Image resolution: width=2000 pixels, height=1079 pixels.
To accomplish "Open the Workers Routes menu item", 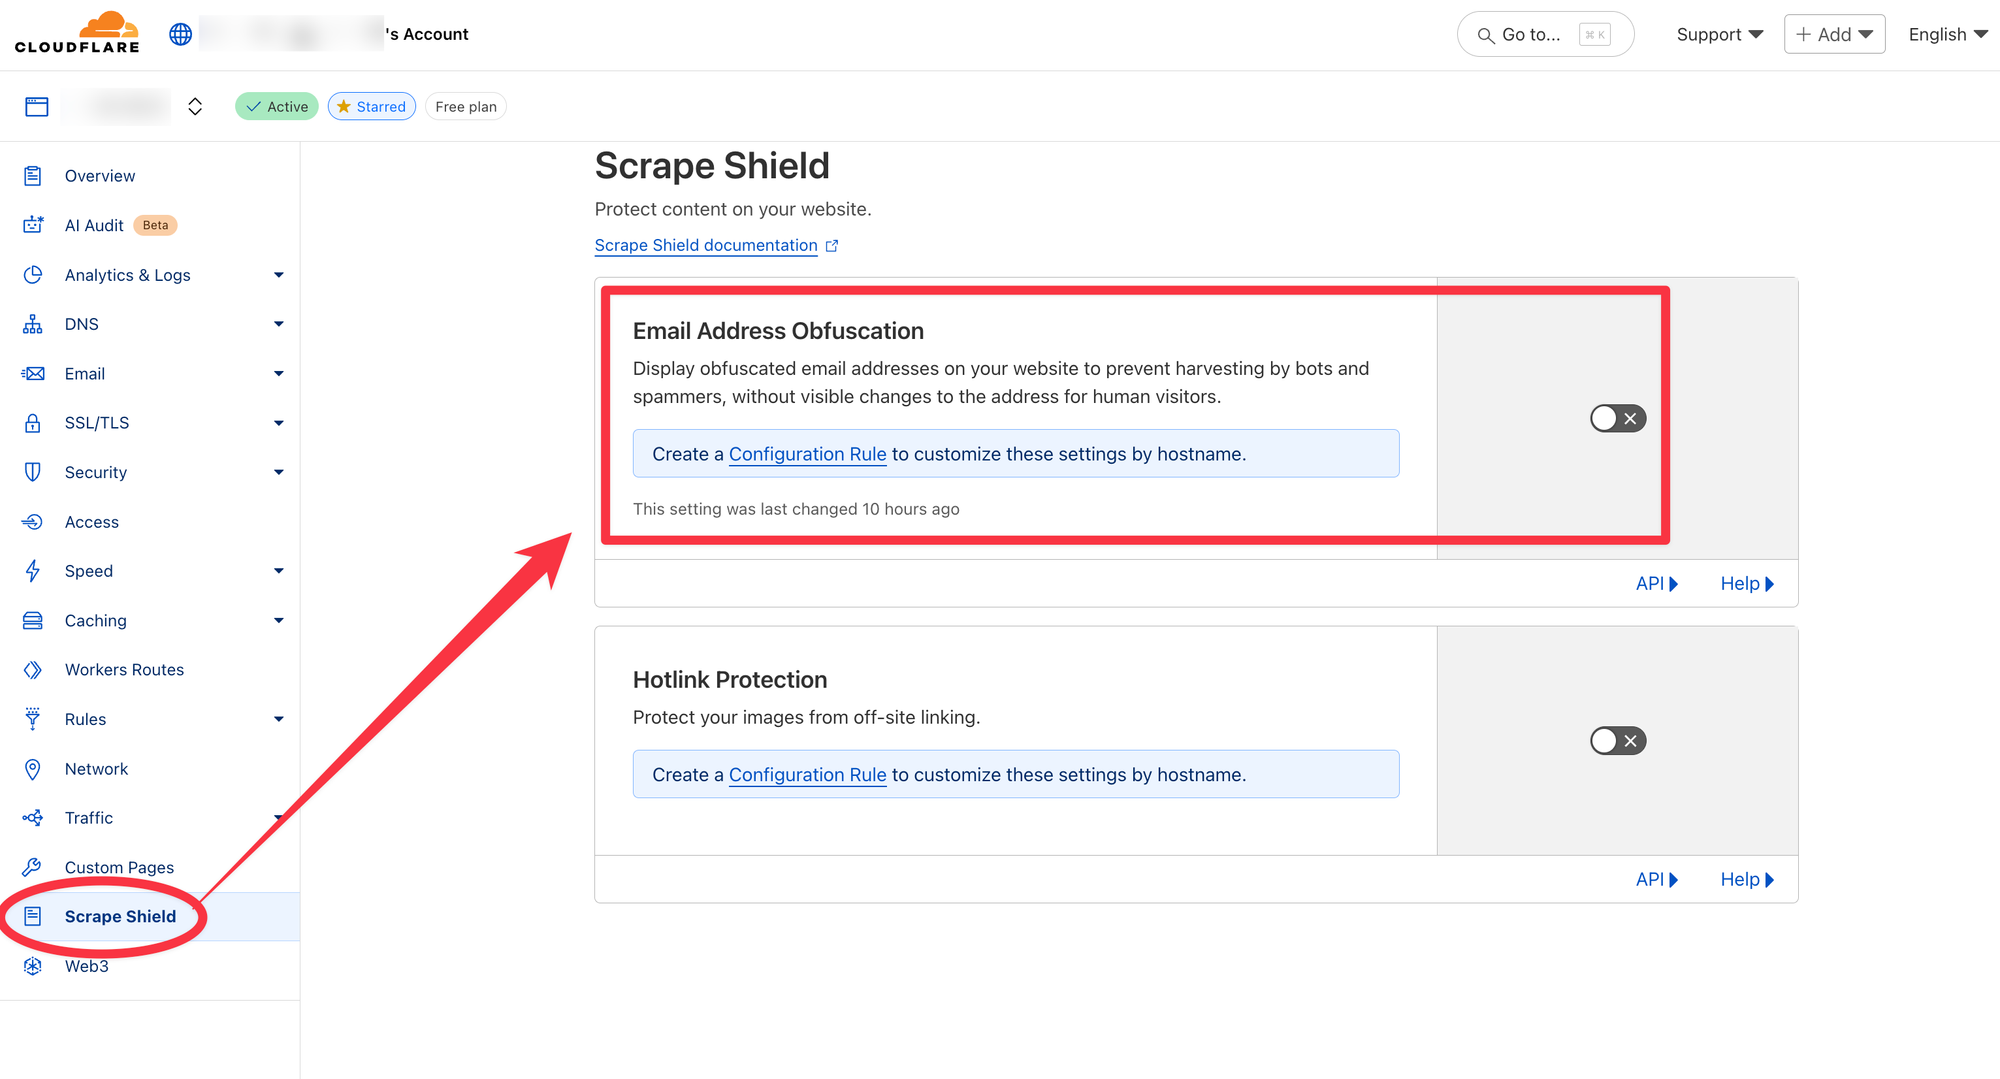I will (x=124, y=670).
